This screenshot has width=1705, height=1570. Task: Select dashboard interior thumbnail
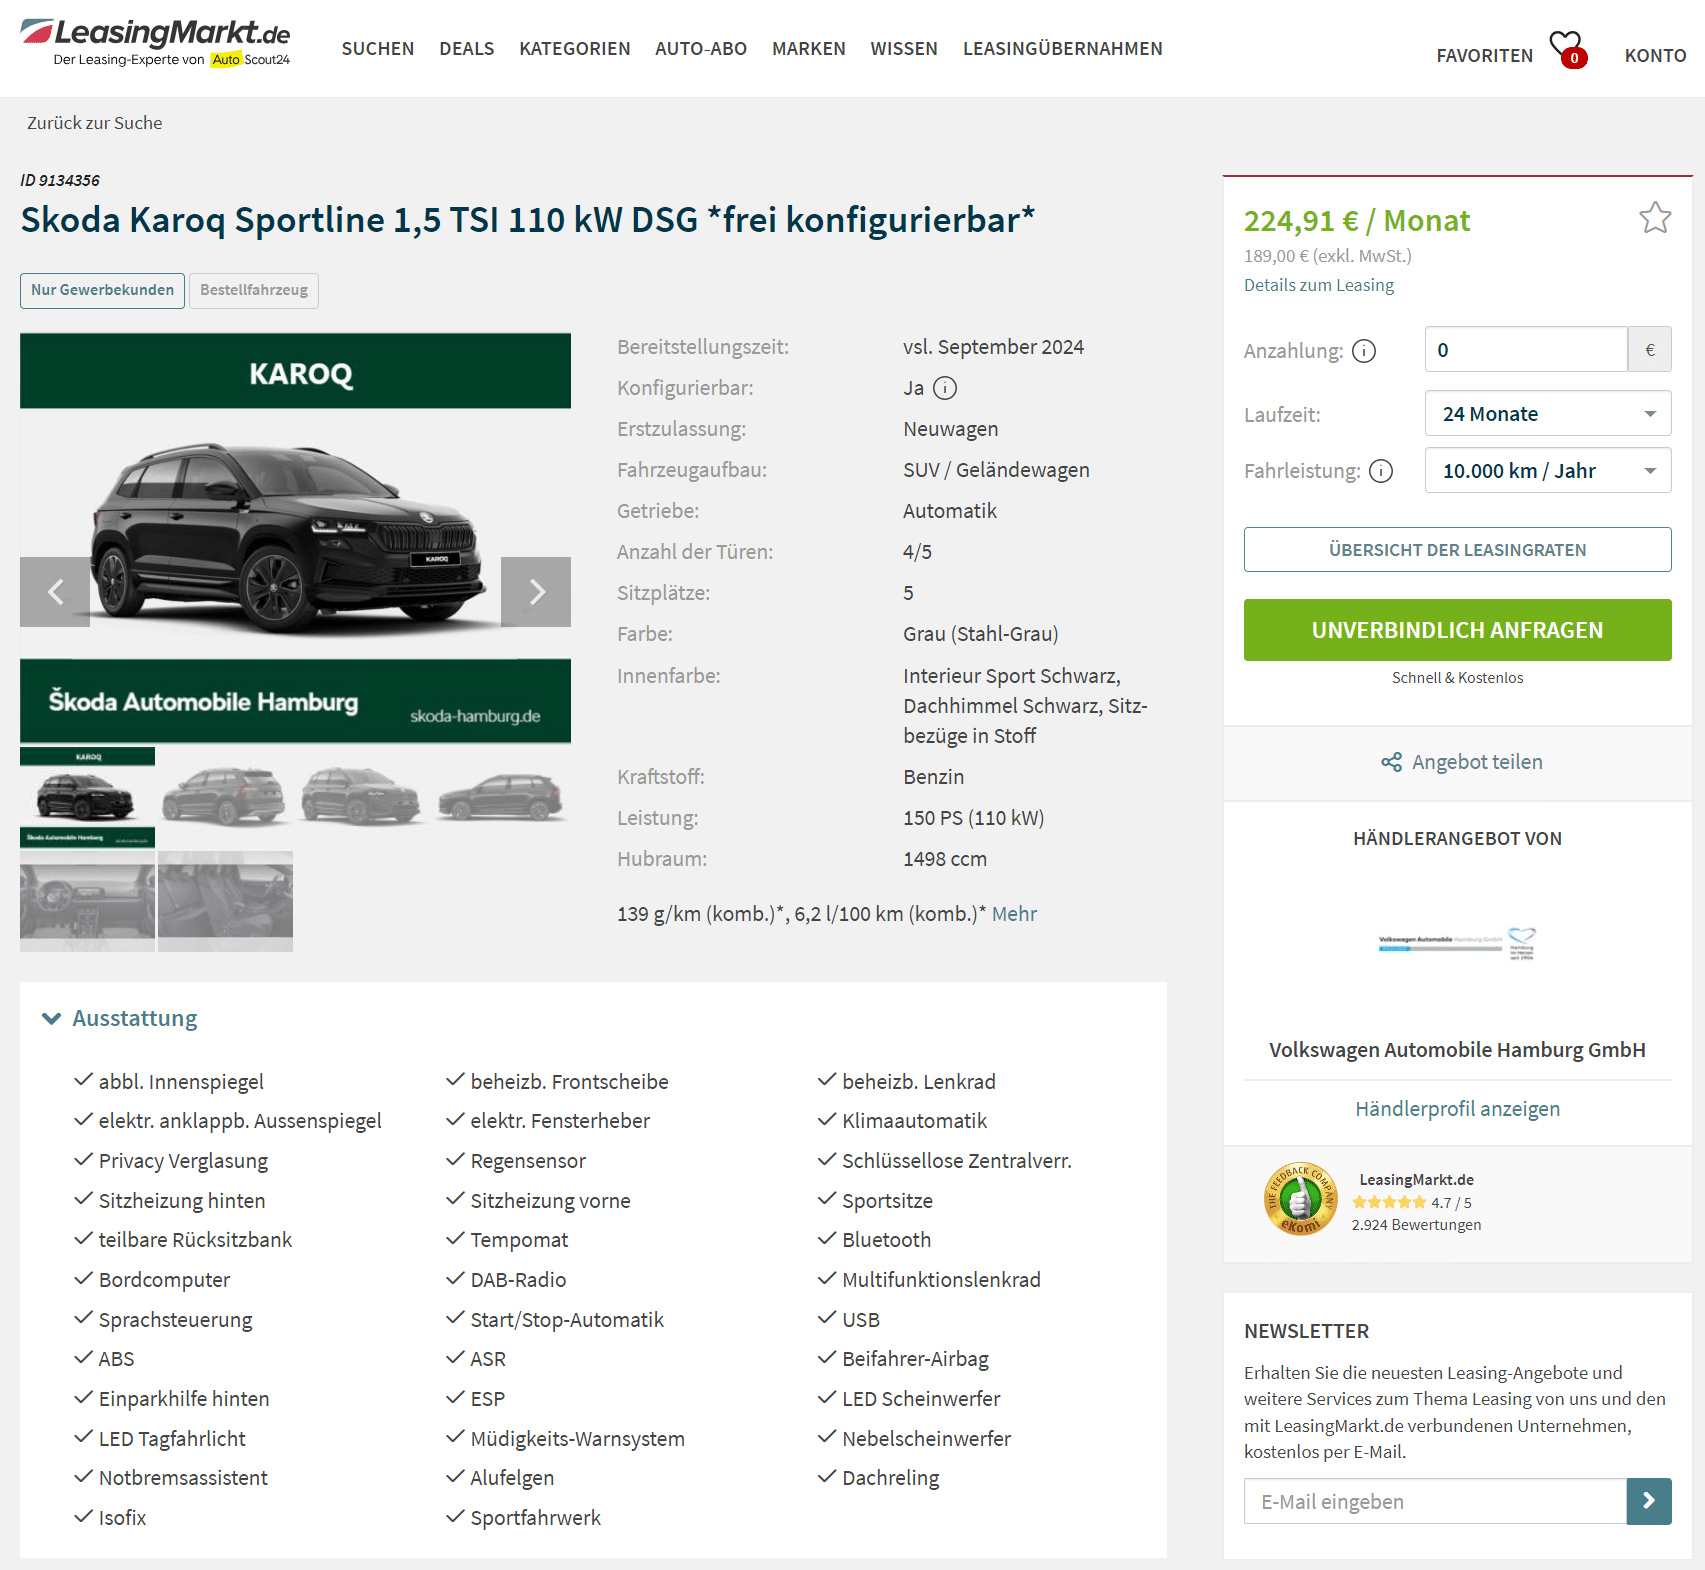pos(87,901)
